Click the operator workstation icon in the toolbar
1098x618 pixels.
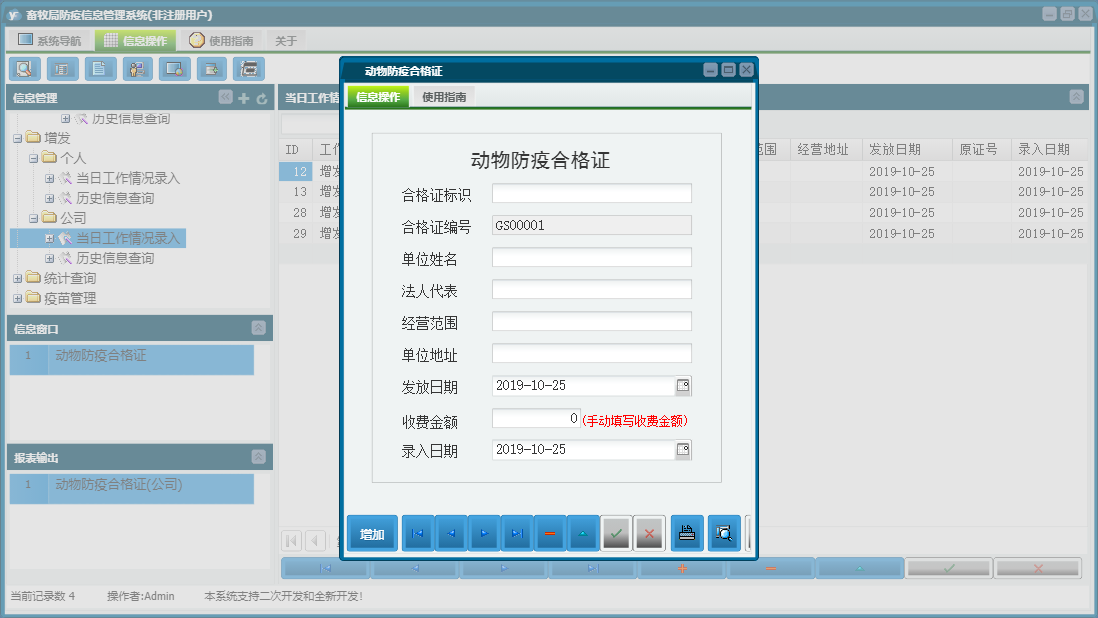[x=136, y=68]
